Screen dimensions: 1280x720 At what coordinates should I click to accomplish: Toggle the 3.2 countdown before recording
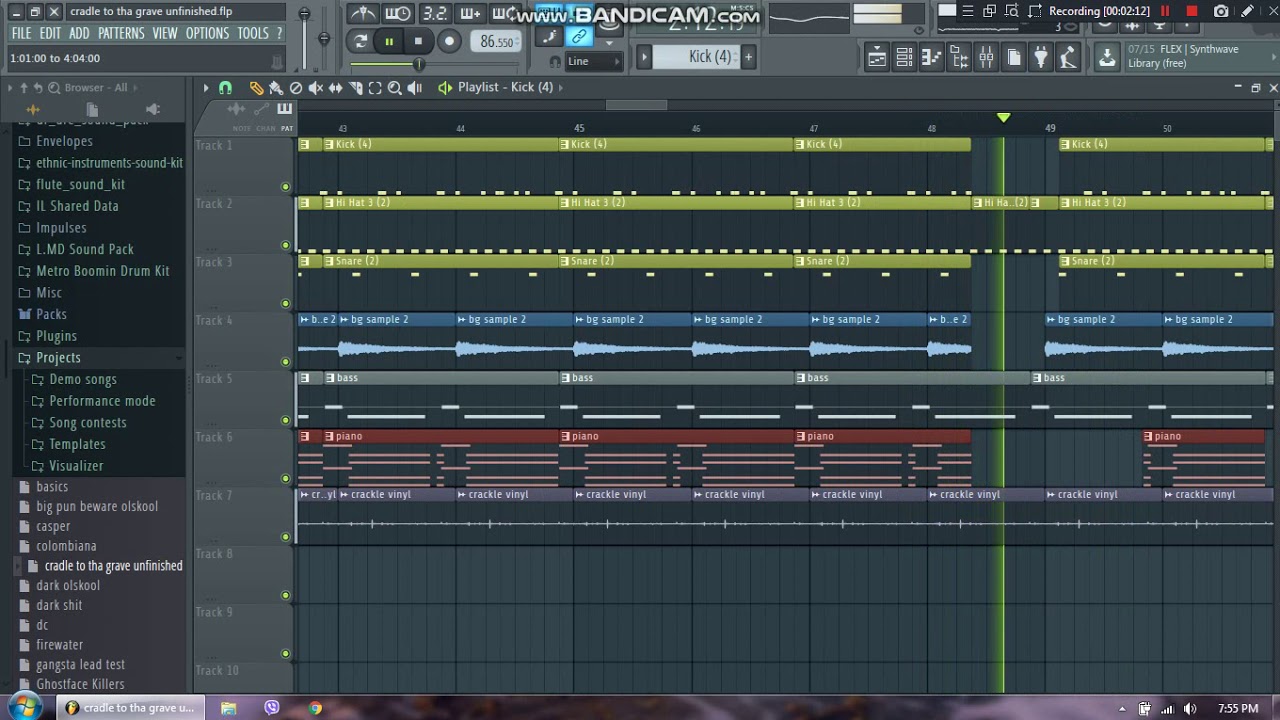(x=435, y=14)
